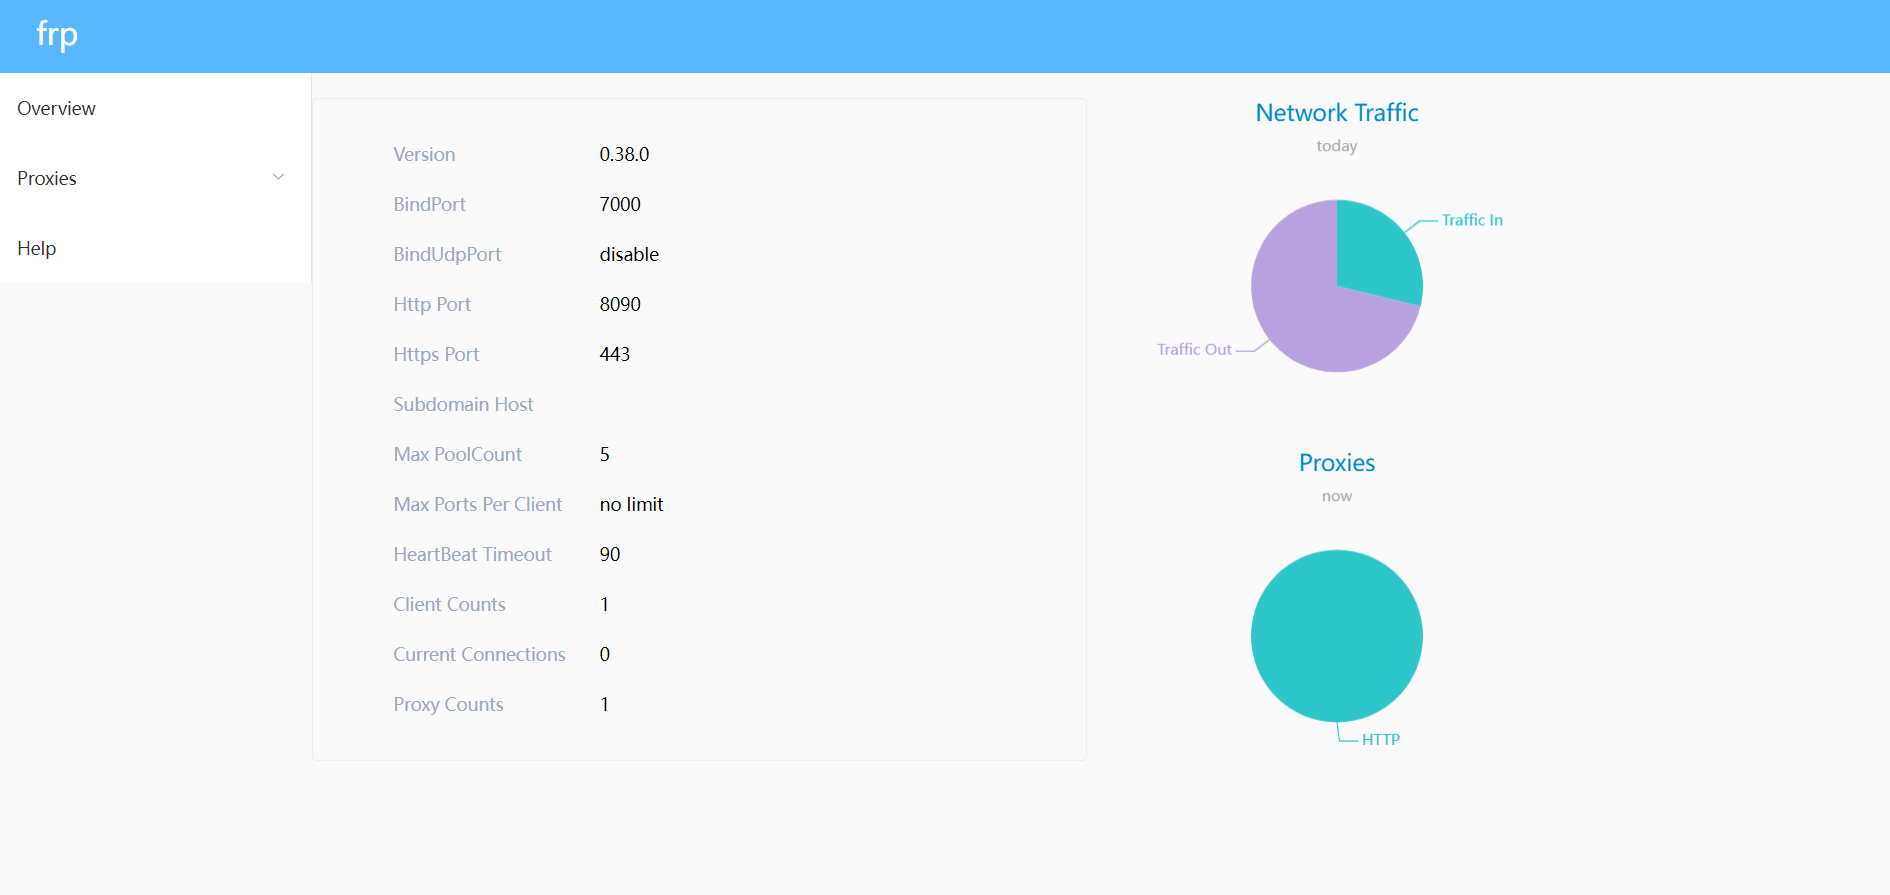Click the Max Ports Per Client label
The width and height of the screenshot is (1890, 895).
click(x=478, y=504)
